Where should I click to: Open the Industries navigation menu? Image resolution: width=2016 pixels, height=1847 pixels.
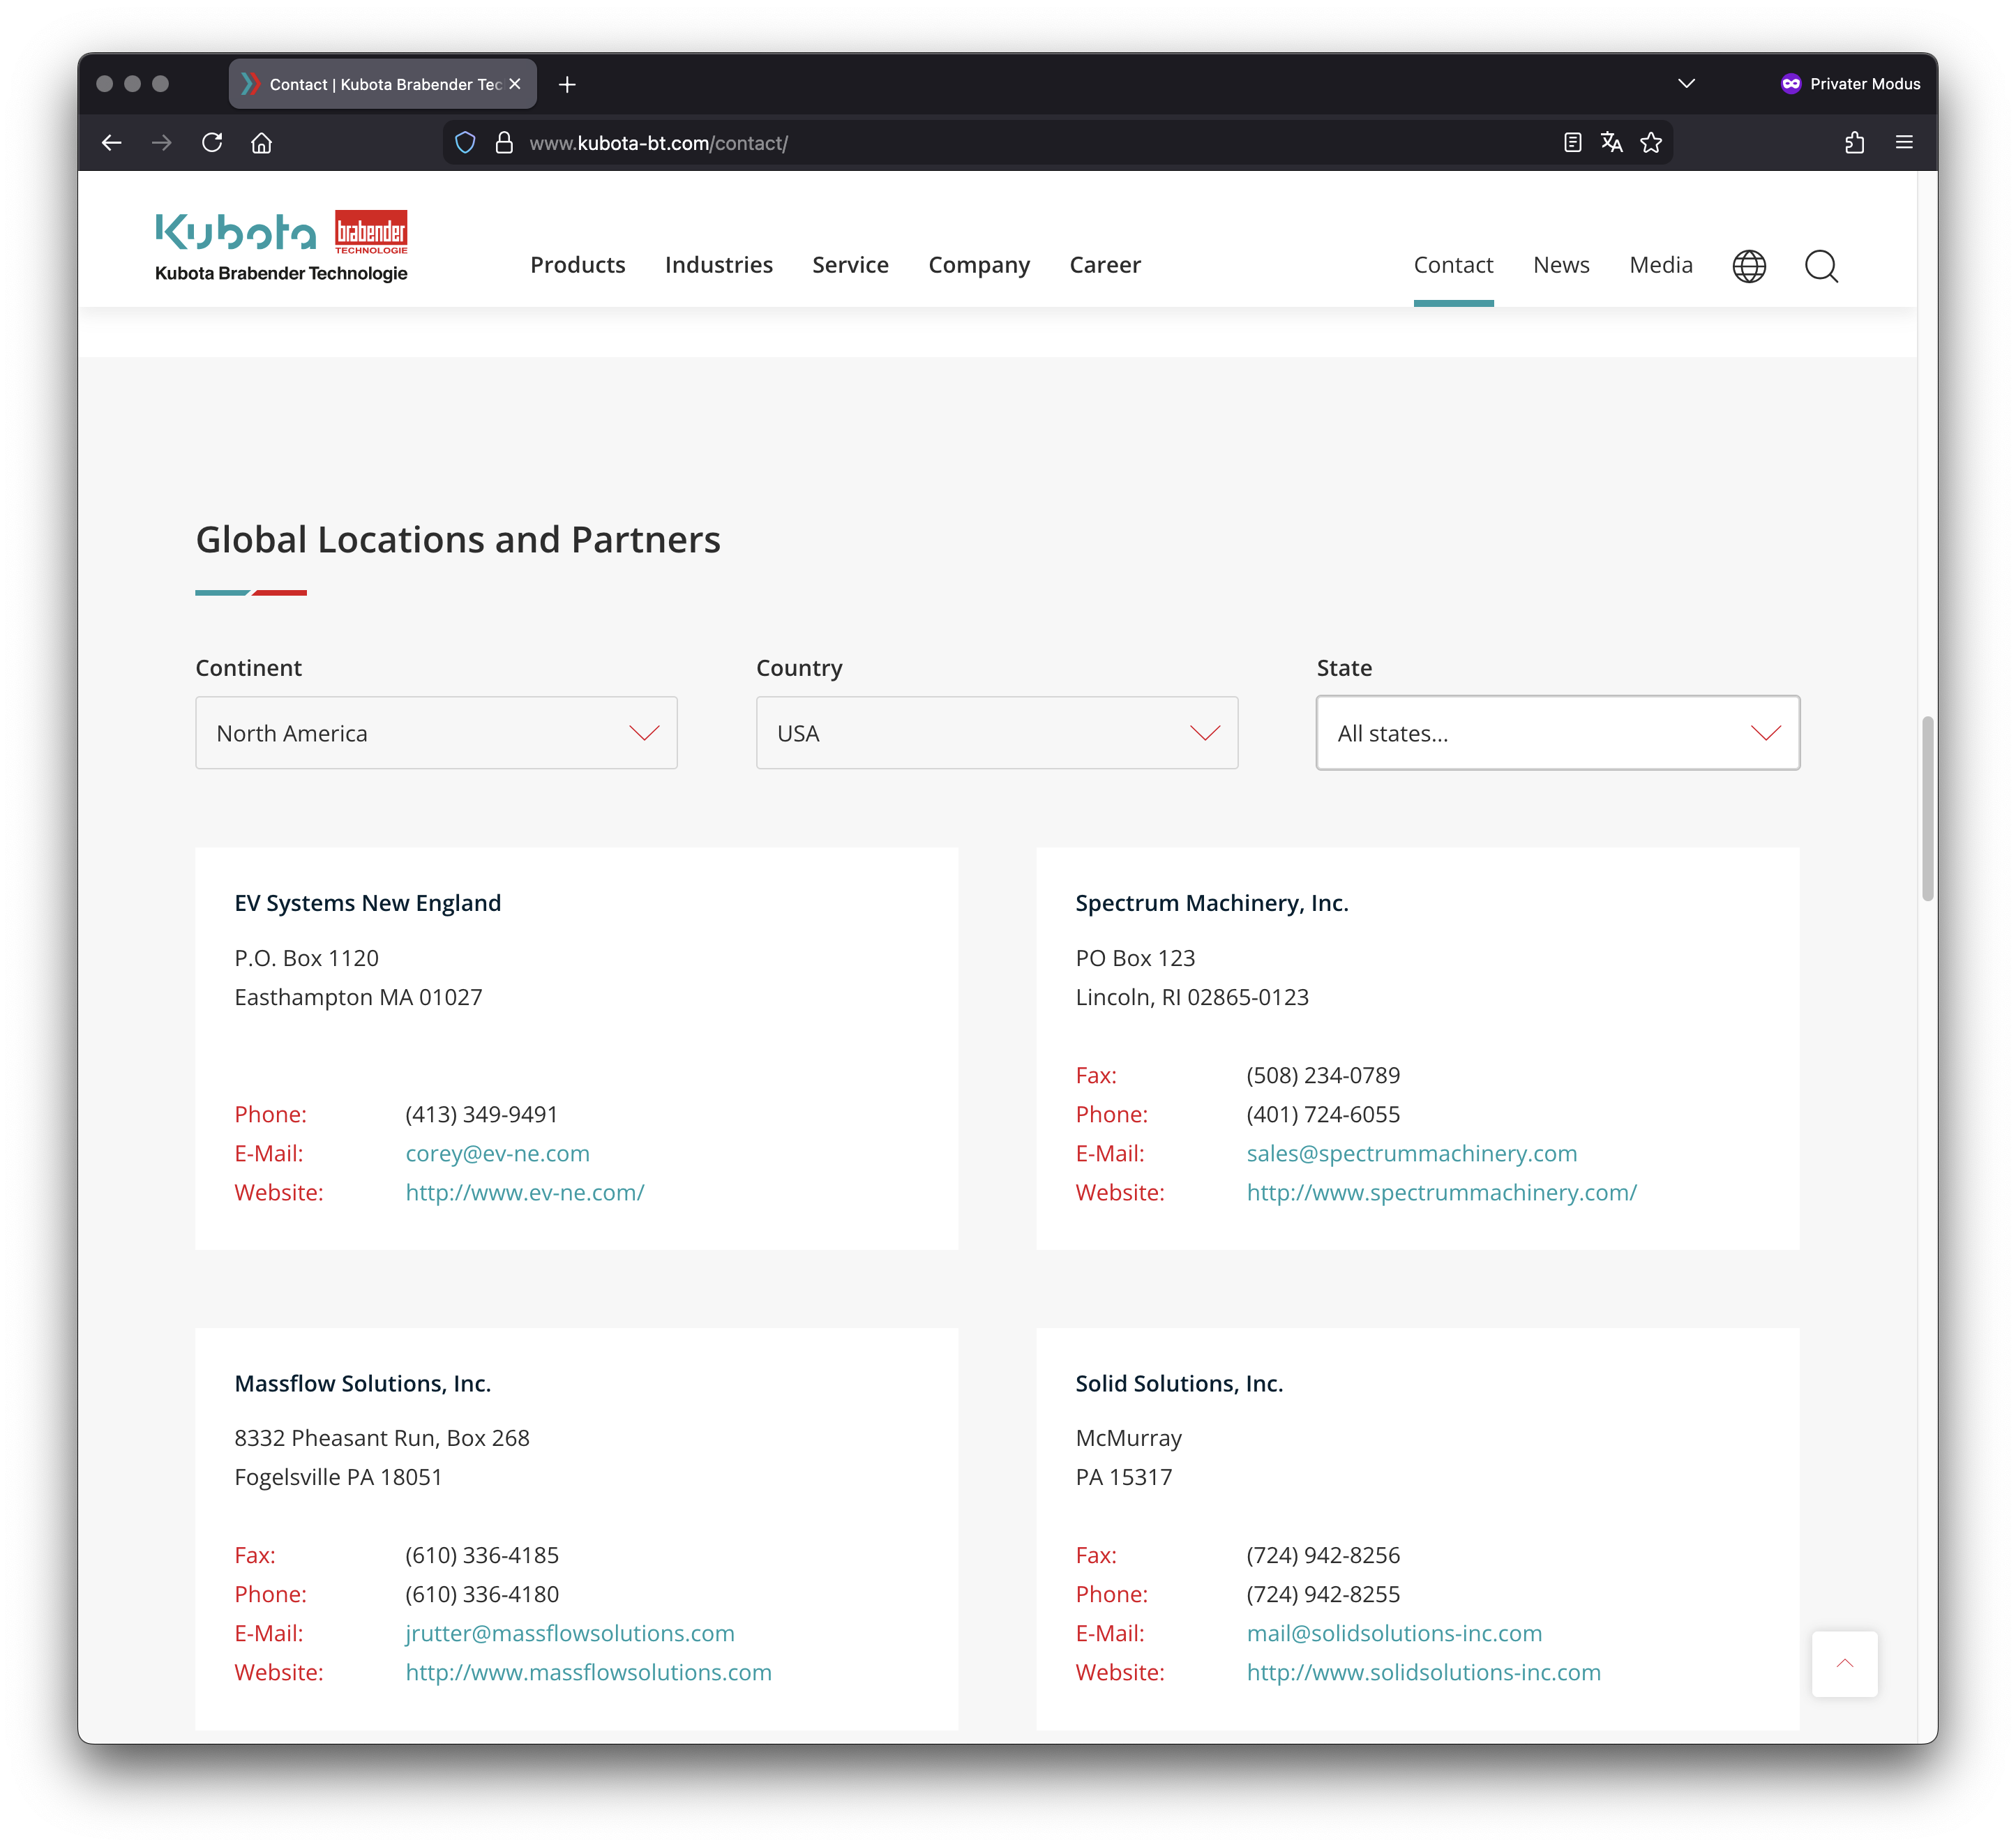click(x=718, y=265)
